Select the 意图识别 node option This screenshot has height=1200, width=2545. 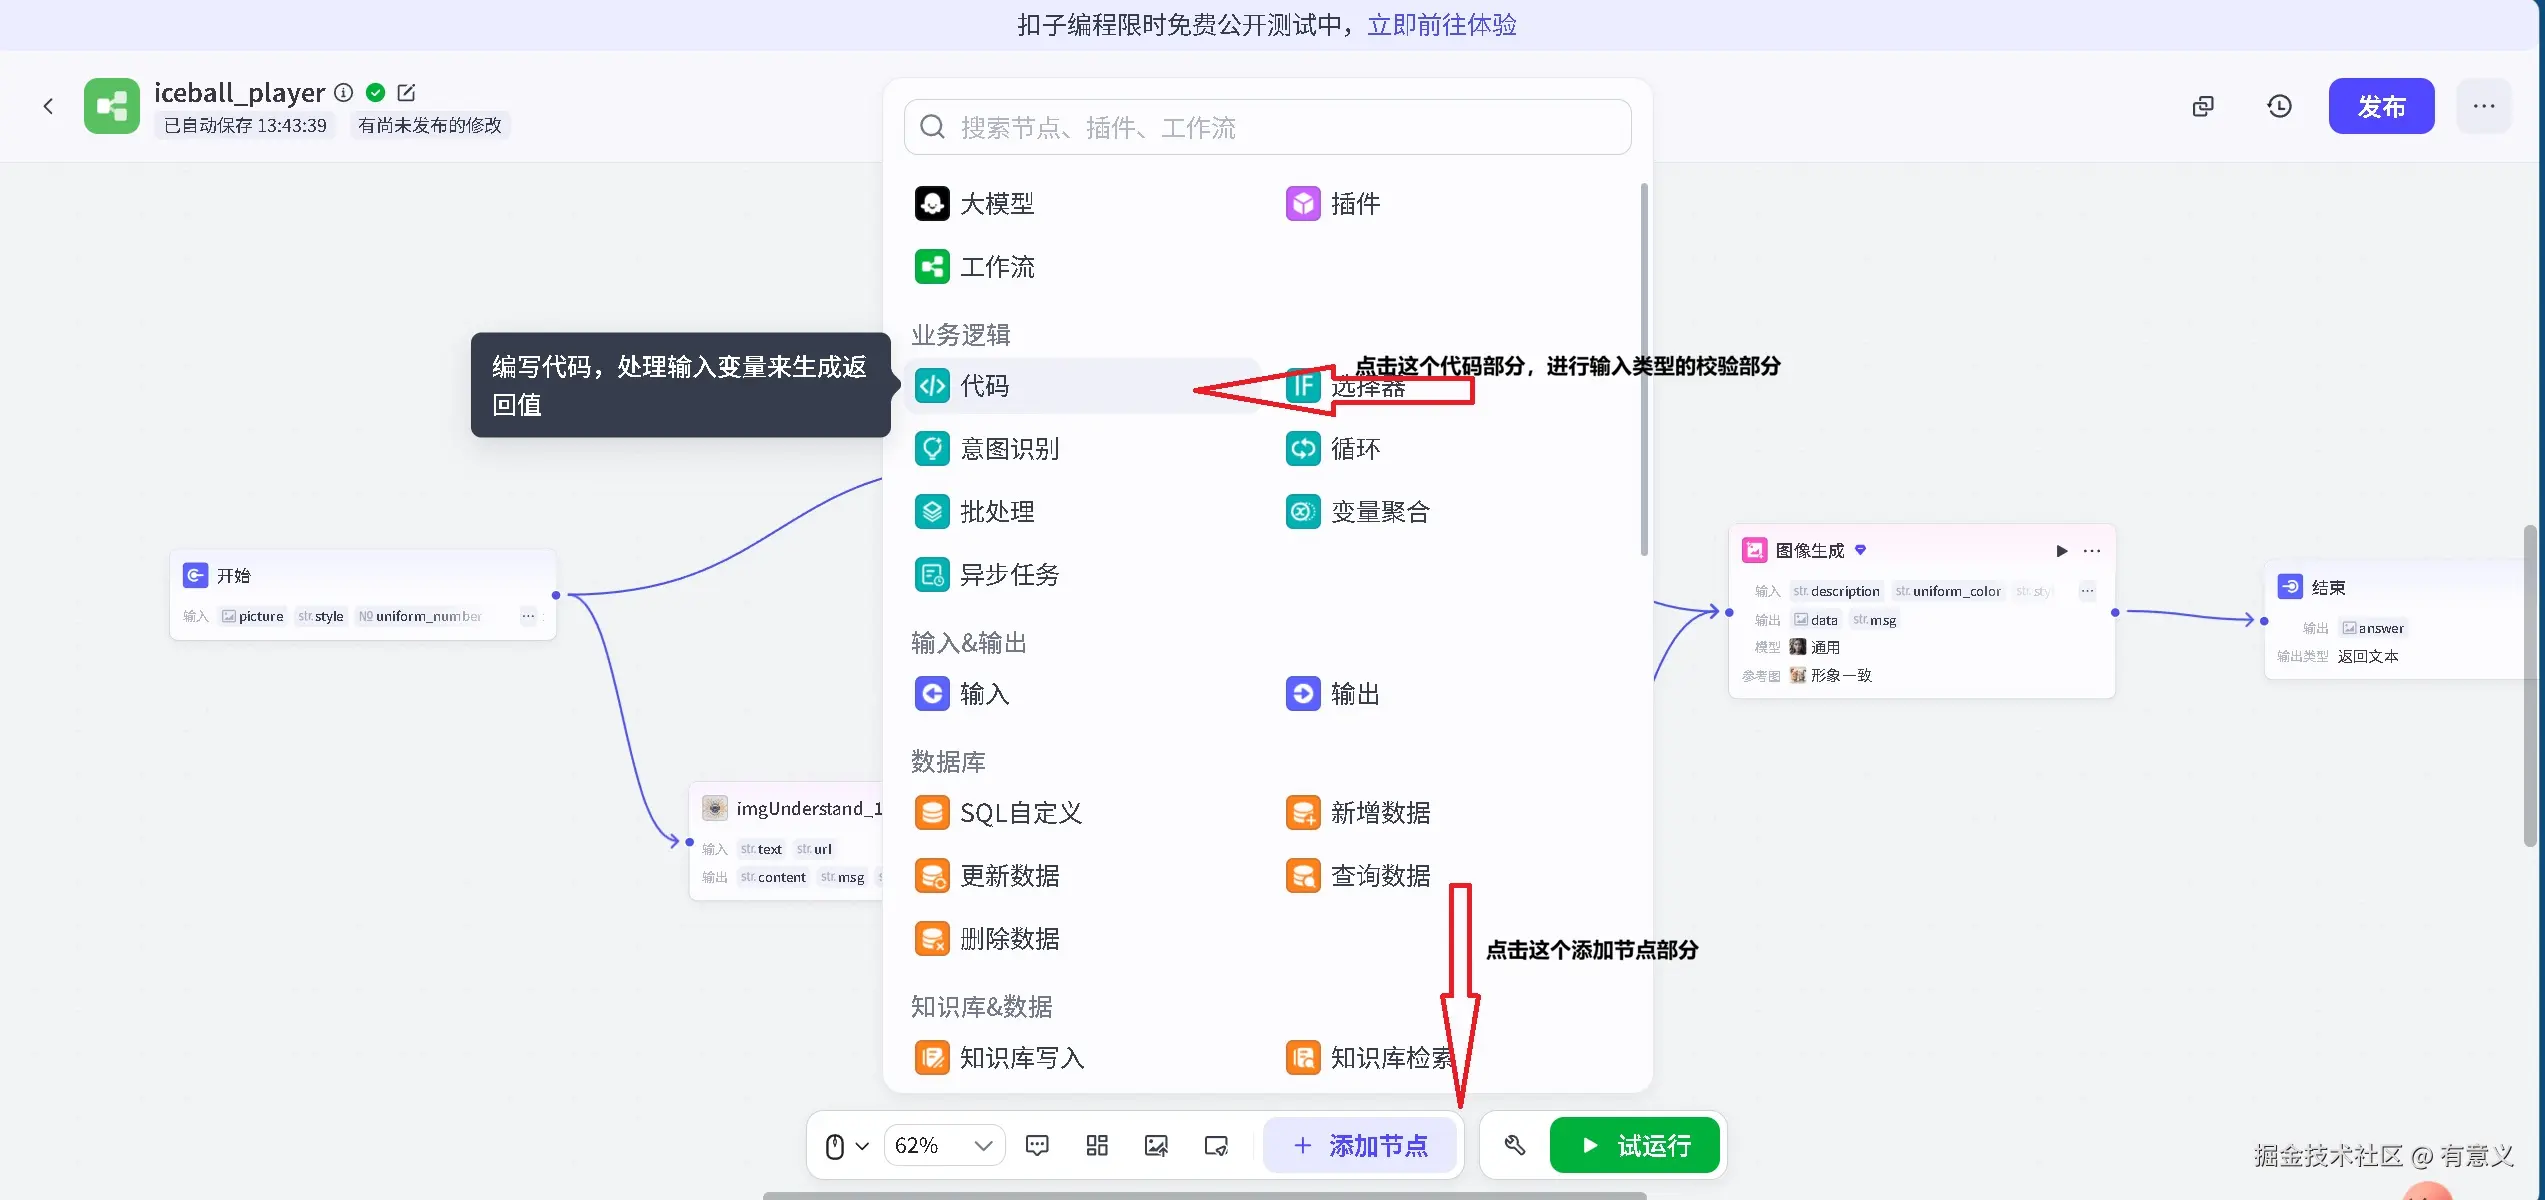point(1010,449)
